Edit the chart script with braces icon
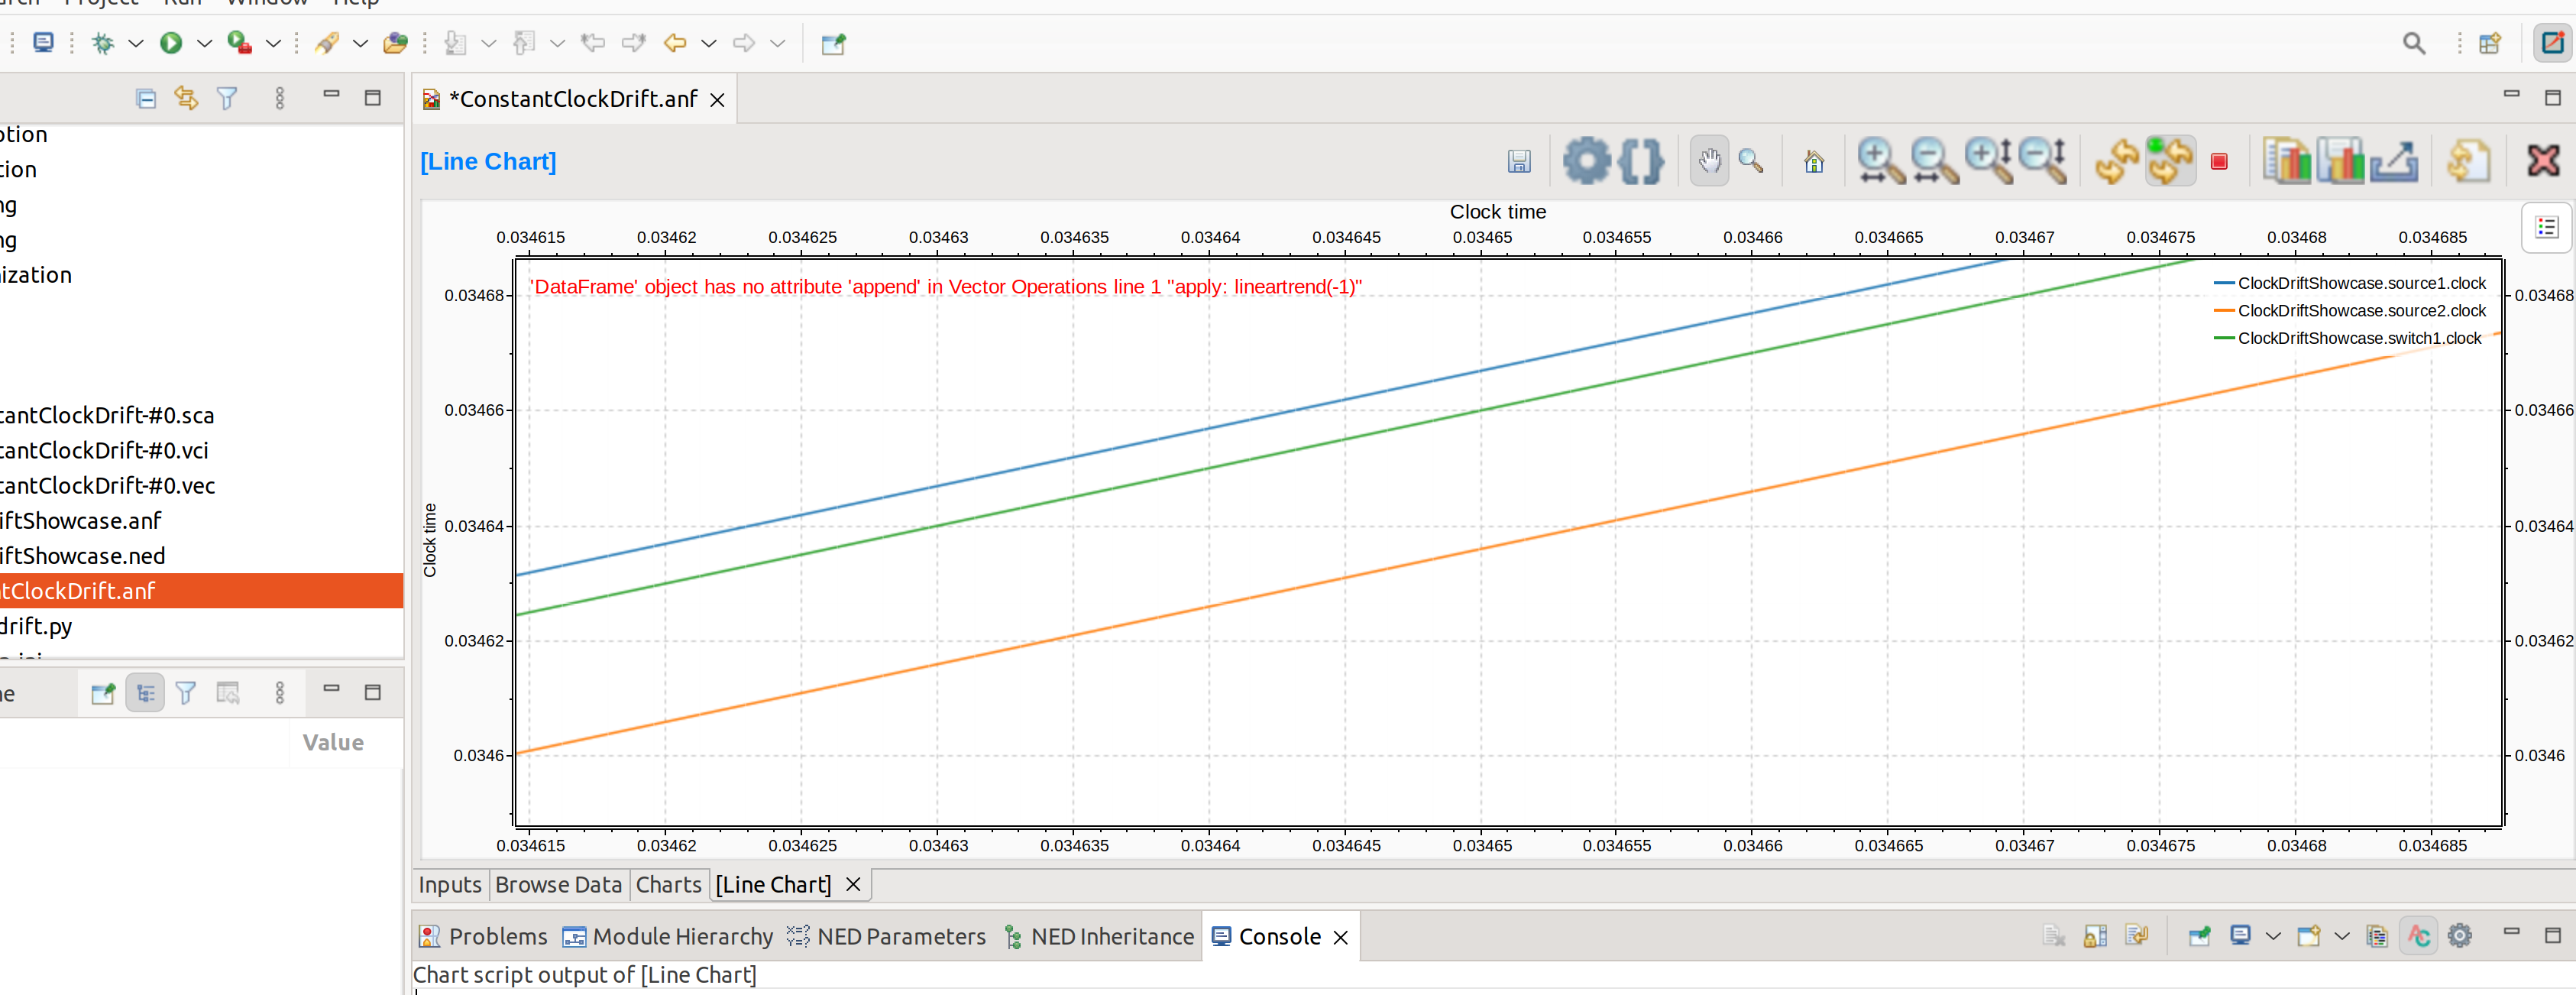The height and width of the screenshot is (995, 2576). tap(1640, 160)
